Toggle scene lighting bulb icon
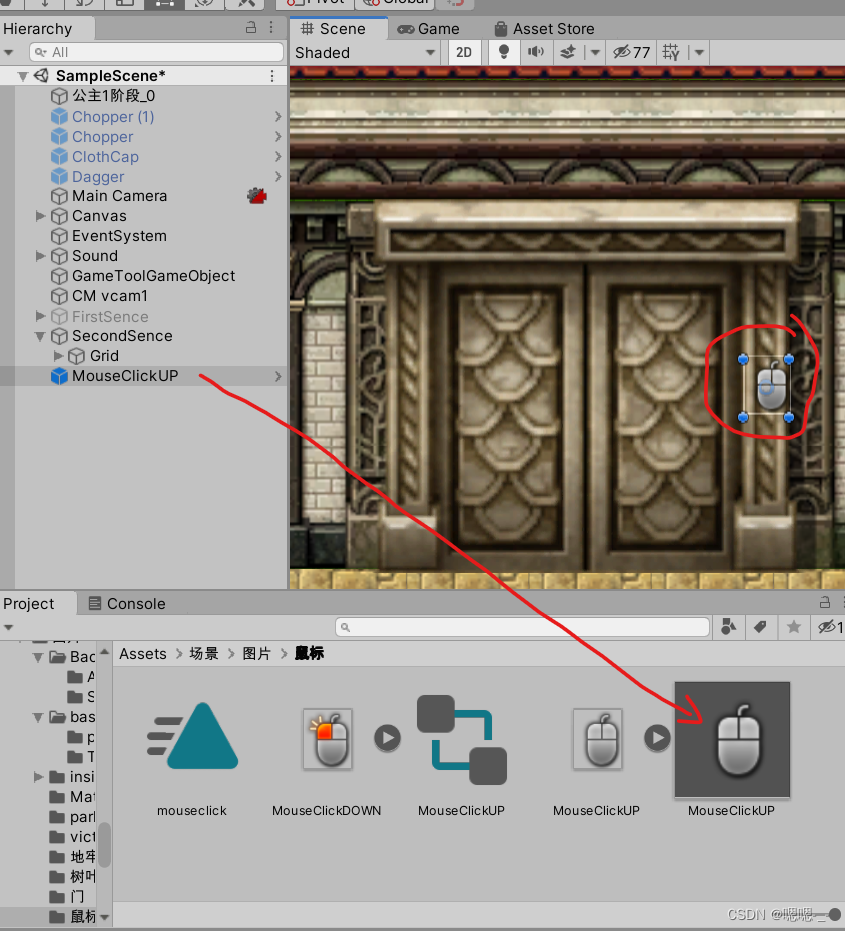Image resolution: width=845 pixels, height=931 pixels. pos(504,52)
